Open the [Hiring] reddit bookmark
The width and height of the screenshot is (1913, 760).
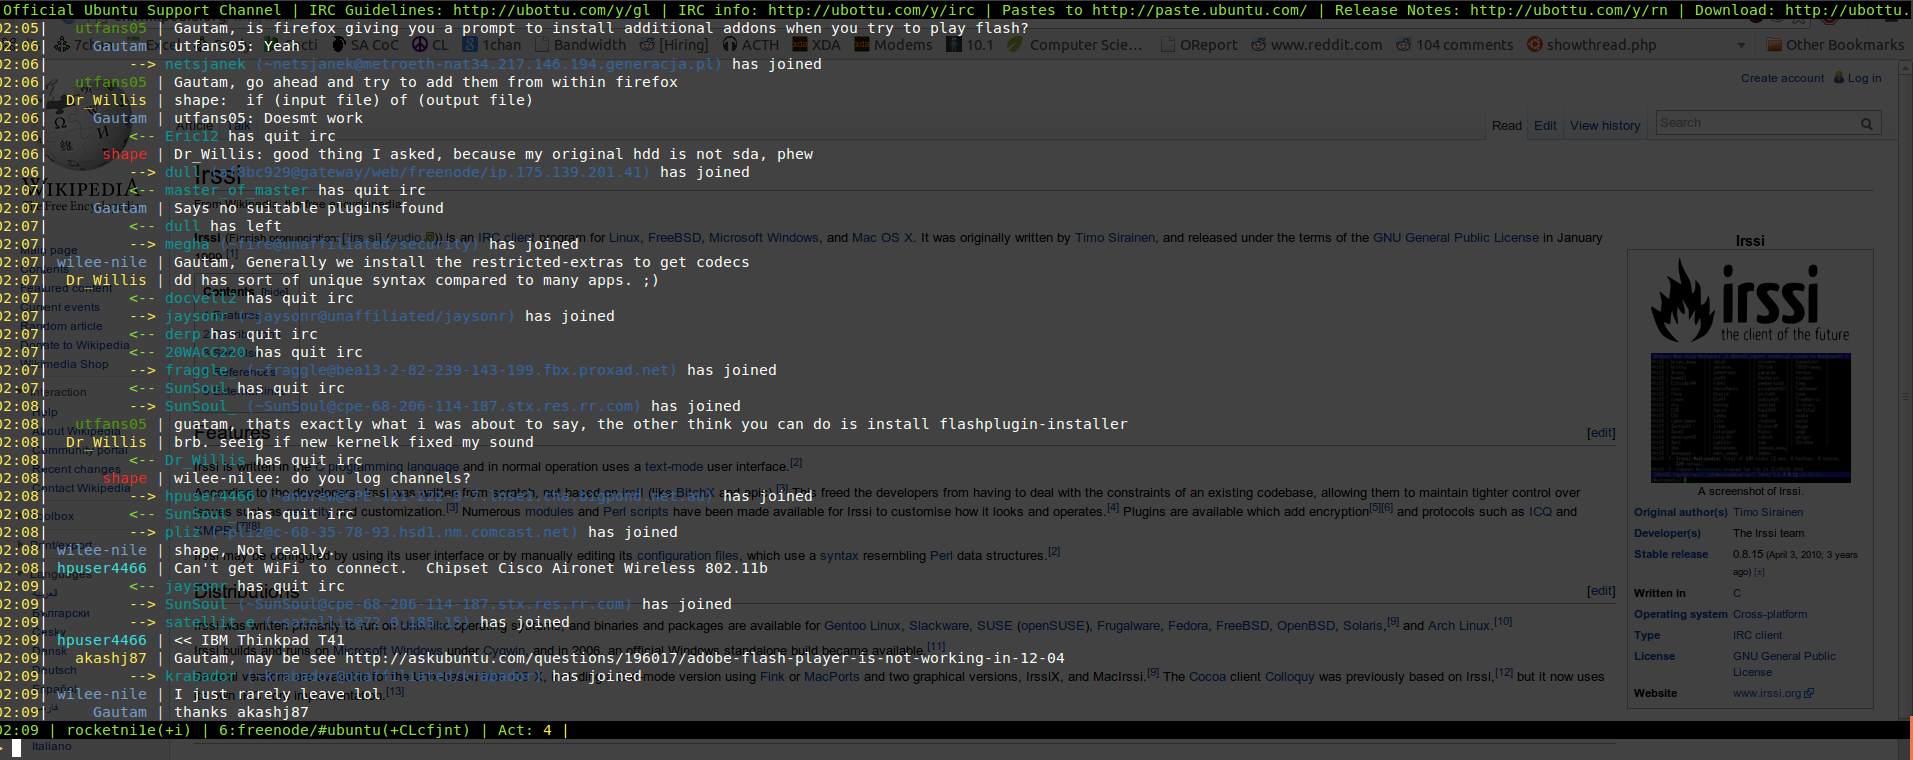tap(674, 45)
